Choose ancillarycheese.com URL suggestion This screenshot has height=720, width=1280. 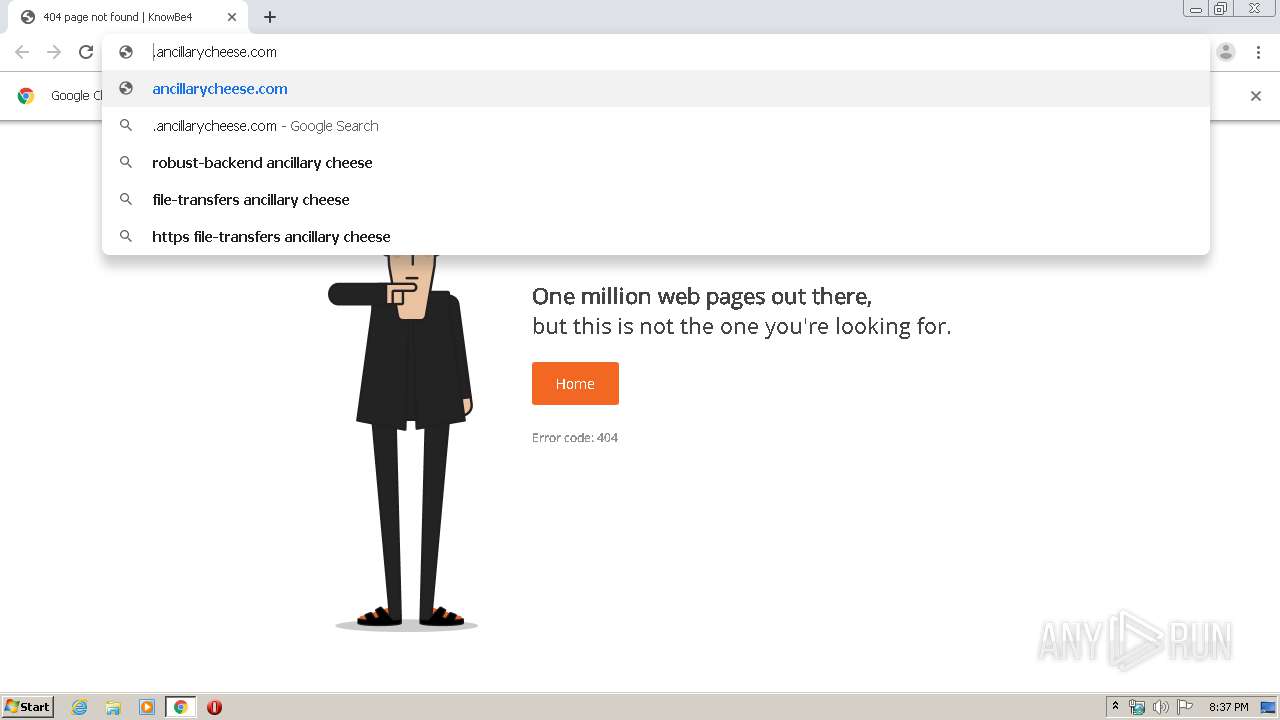pos(655,89)
